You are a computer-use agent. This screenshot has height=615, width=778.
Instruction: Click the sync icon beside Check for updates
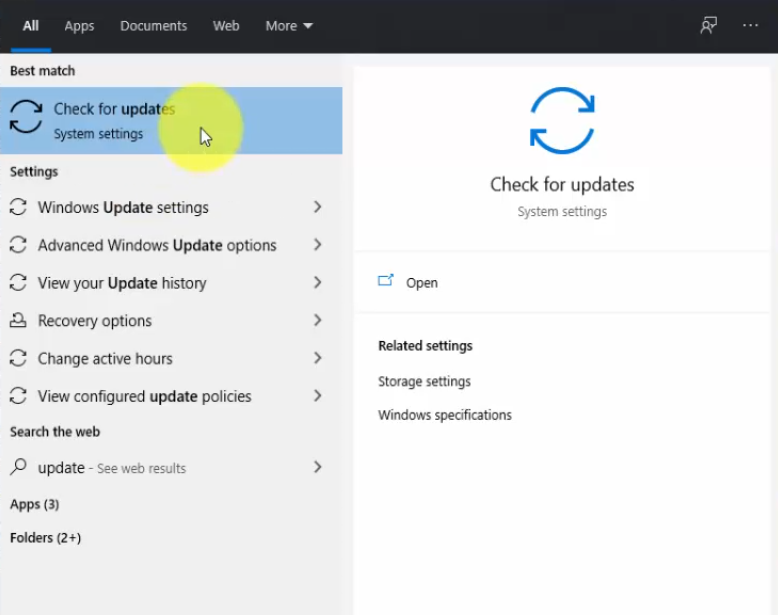pyautogui.click(x=26, y=117)
